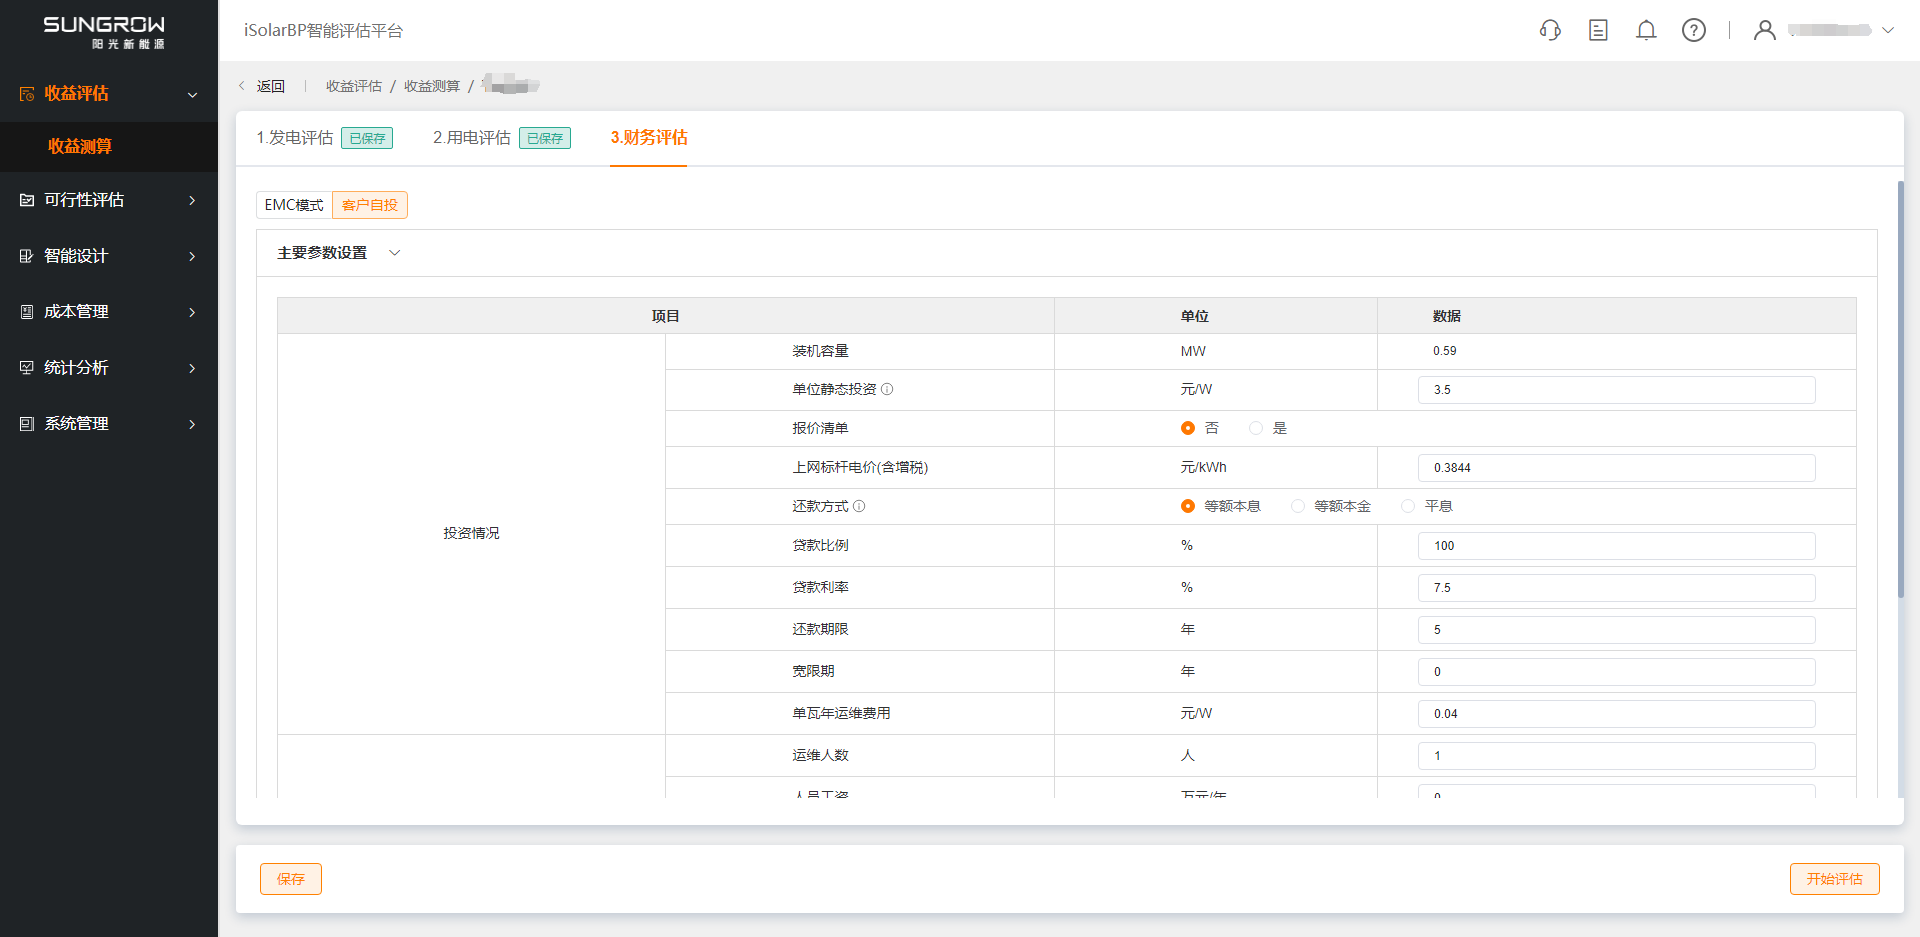The height and width of the screenshot is (937, 1920).
Task: Click the 开始评估 button
Action: (x=1834, y=879)
